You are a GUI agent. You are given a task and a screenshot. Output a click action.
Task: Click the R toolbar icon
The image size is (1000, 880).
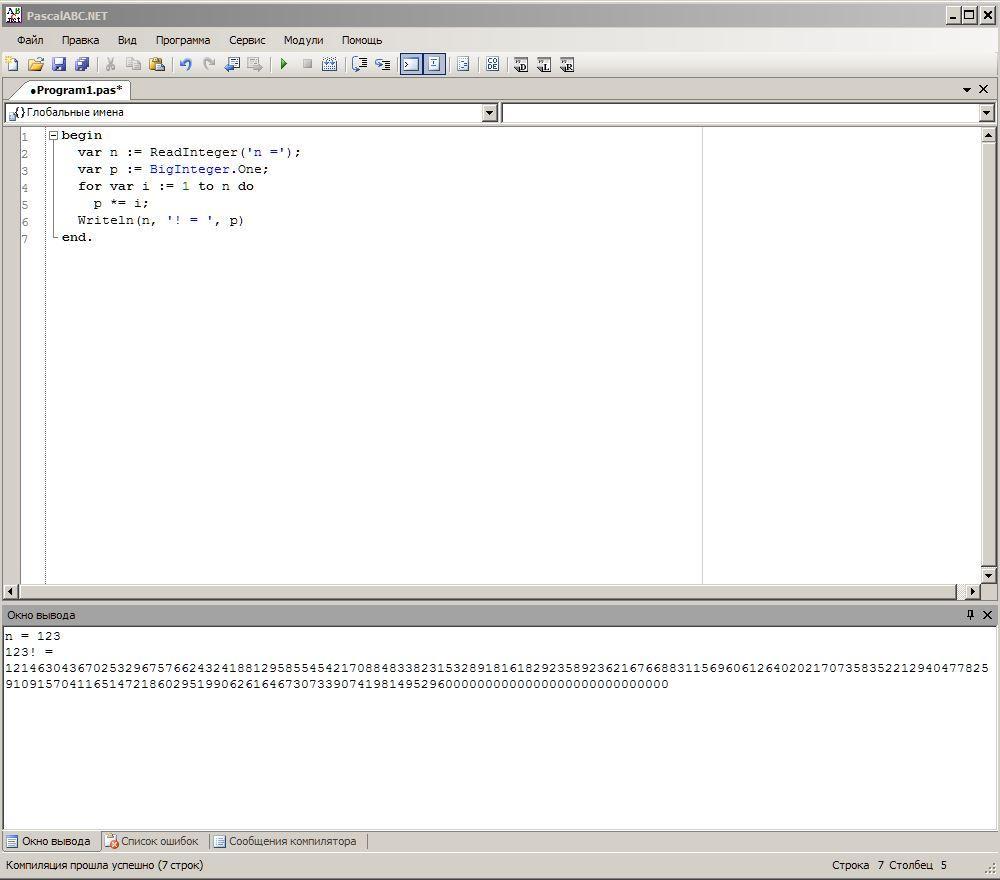(567, 64)
